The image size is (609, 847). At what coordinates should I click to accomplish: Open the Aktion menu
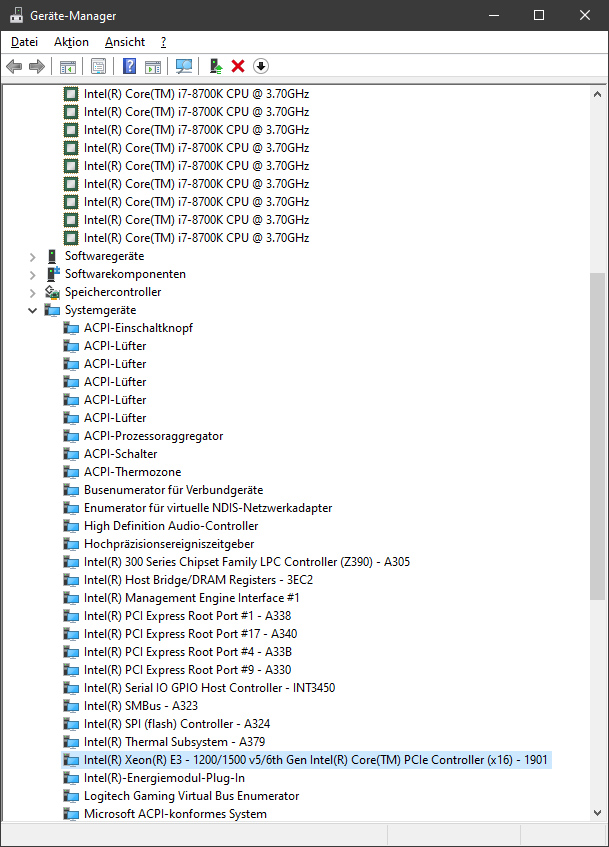pos(71,42)
